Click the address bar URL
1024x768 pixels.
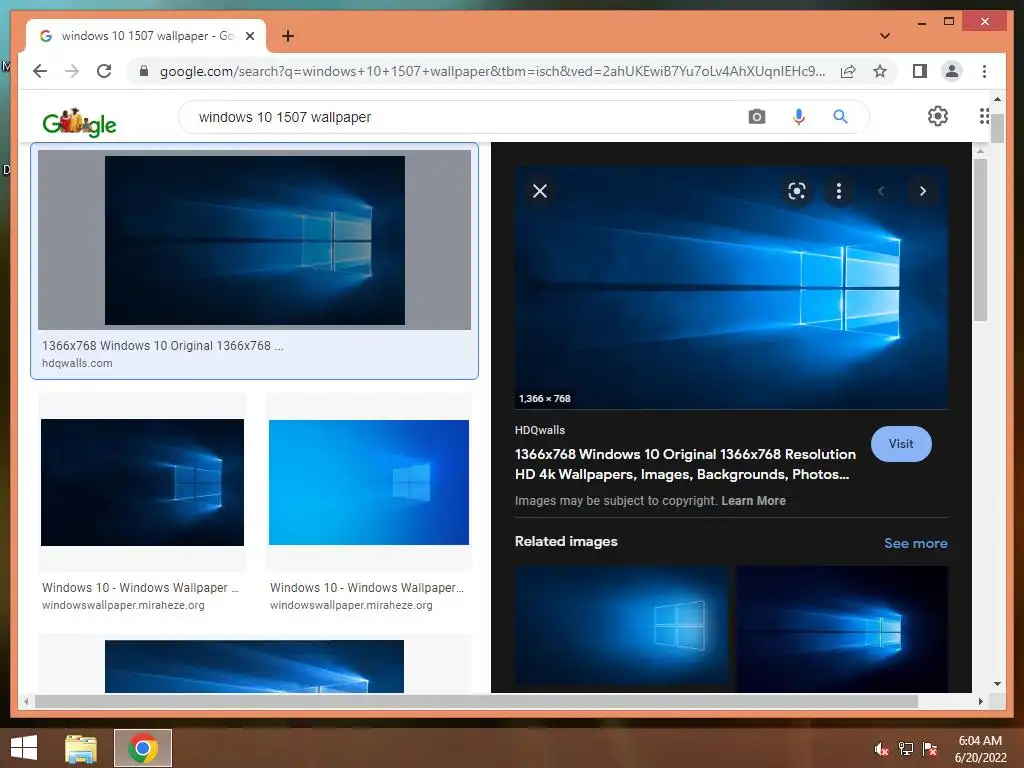click(492, 71)
